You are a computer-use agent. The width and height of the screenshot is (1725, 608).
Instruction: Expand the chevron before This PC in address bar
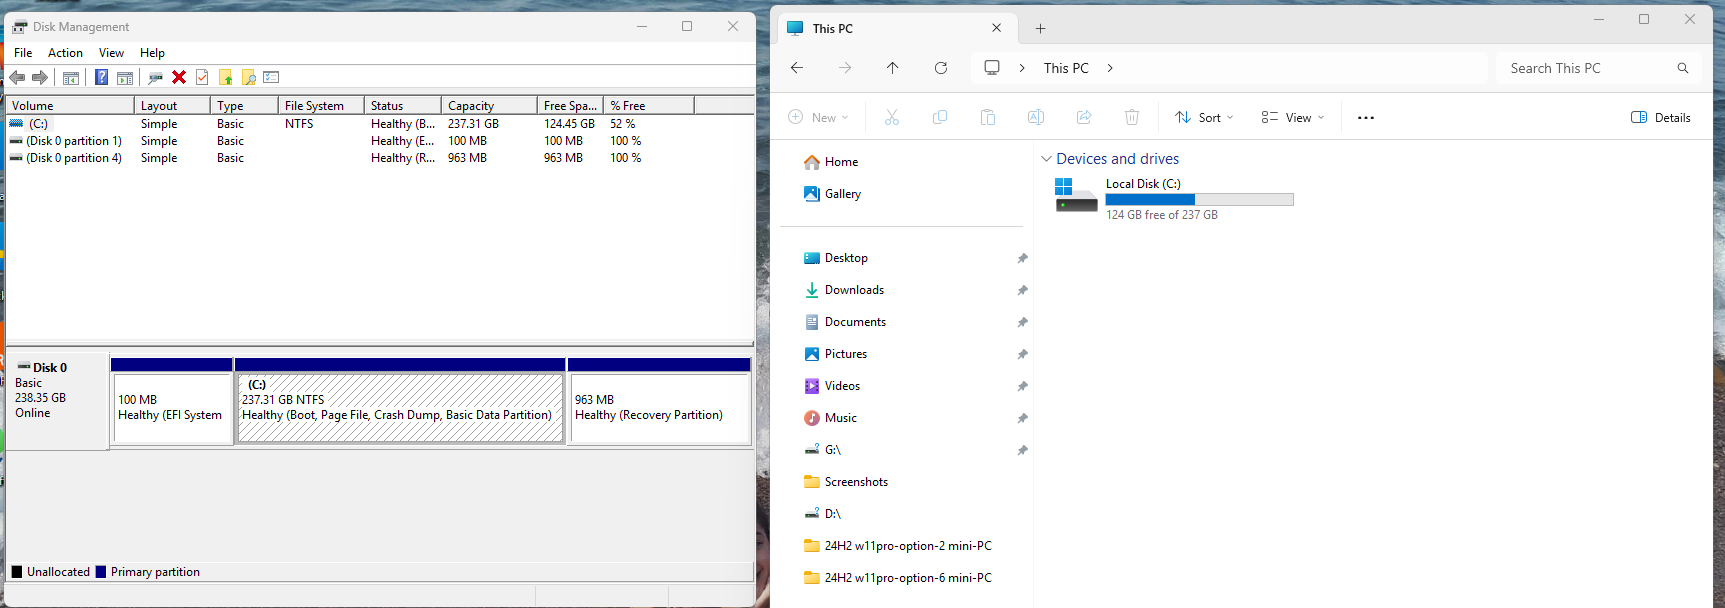coord(1022,68)
